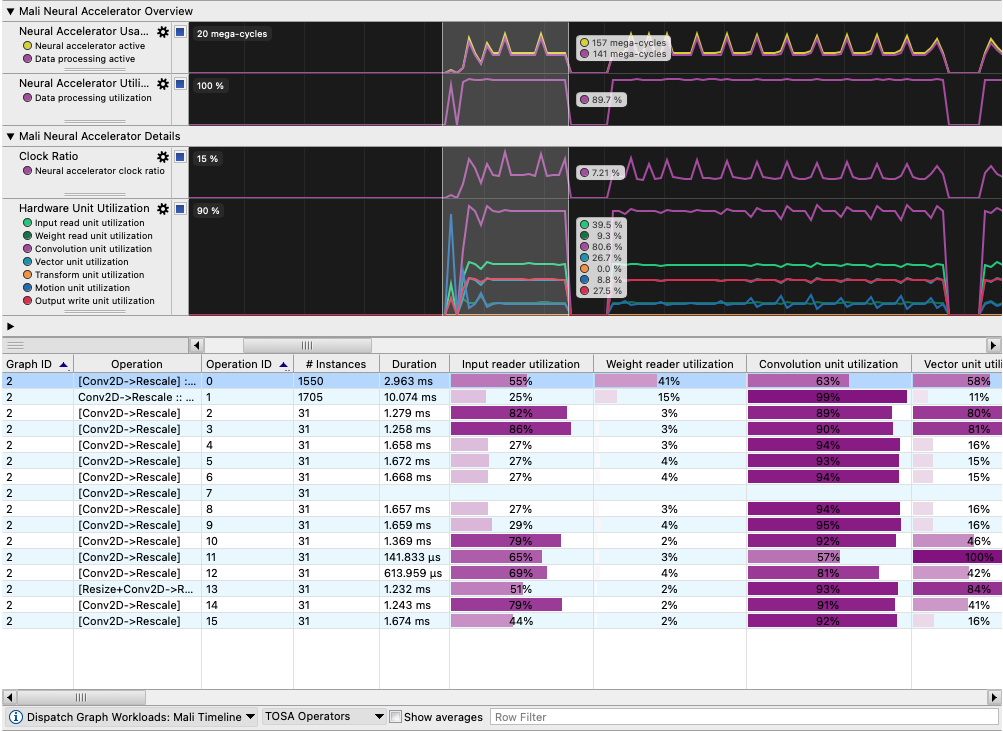The image size is (1003, 732).
Task: Click duration cell 141.833 µs
Action: (415, 557)
